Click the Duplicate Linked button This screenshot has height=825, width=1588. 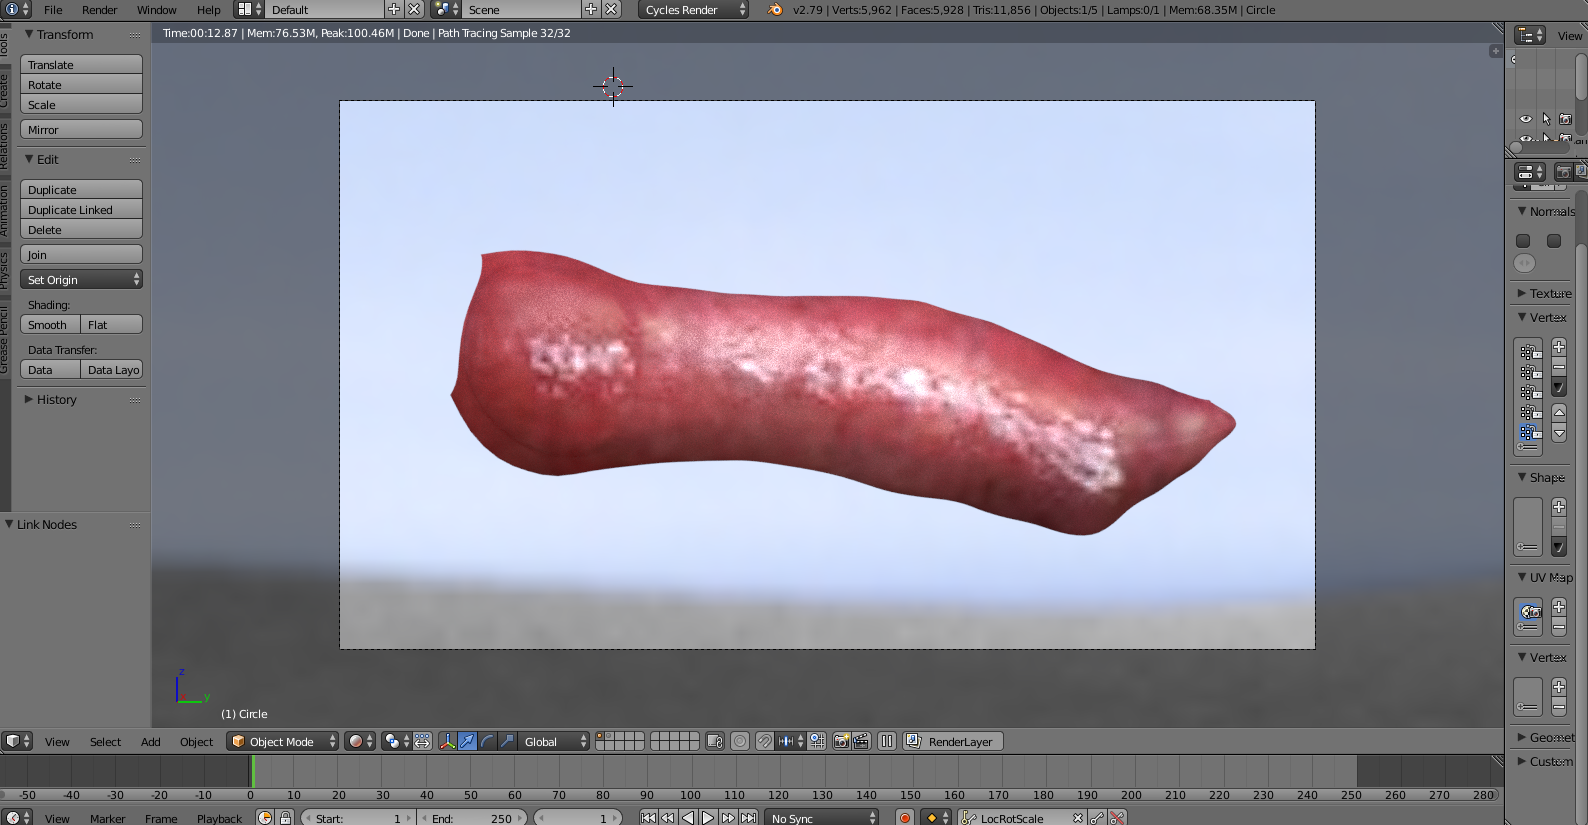(x=81, y=210)
